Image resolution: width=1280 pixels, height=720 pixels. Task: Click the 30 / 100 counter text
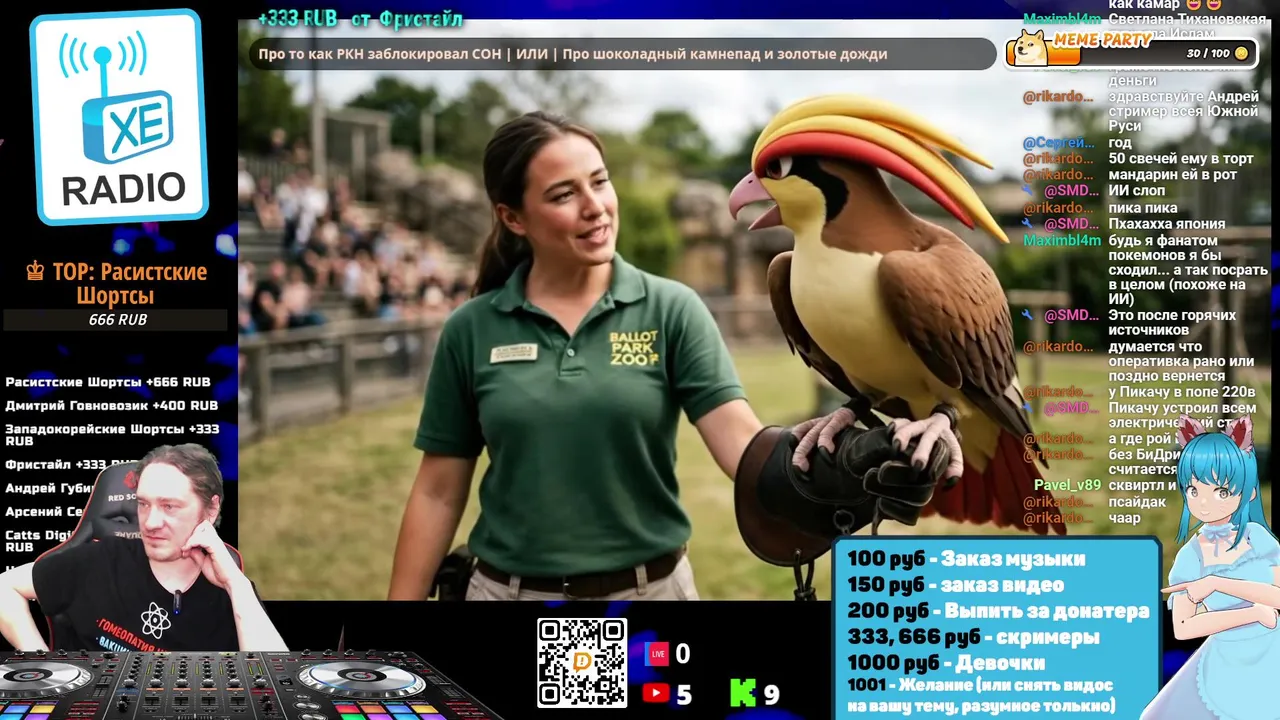coord(1207,53)
